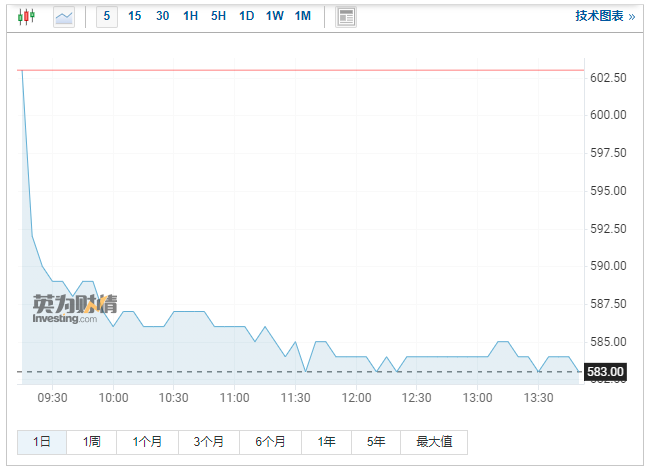Switch interval to 1D
This screenshot has height=466, width=647.
coord(246,16)
